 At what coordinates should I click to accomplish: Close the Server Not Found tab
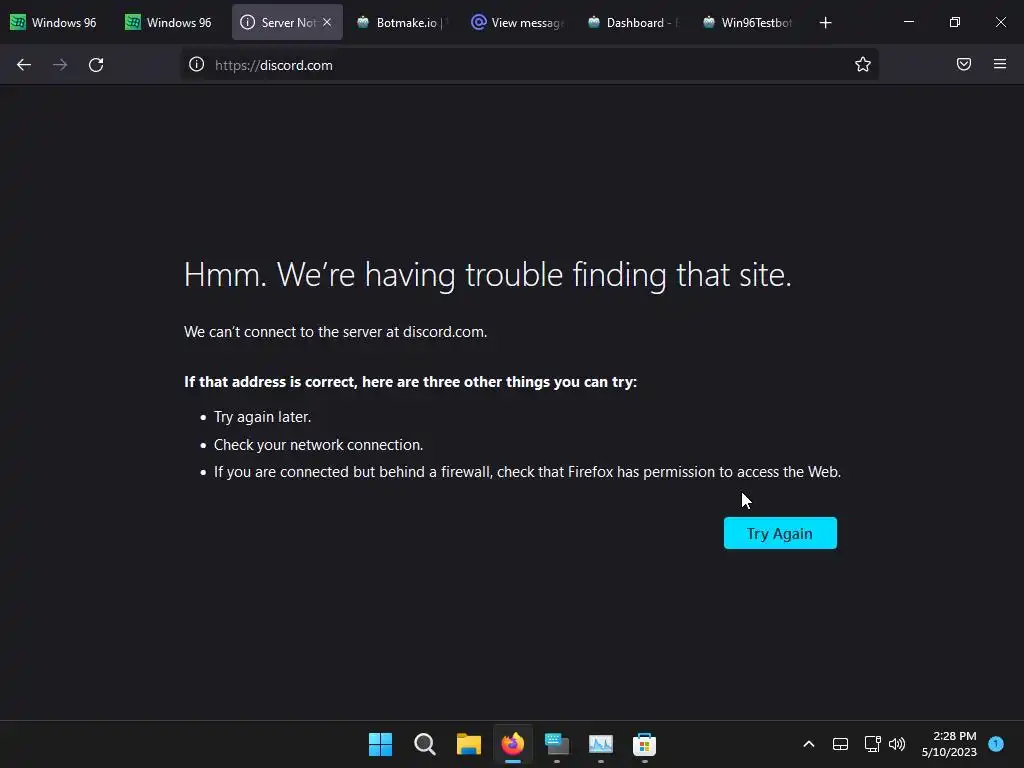click(x=327, y=22)
